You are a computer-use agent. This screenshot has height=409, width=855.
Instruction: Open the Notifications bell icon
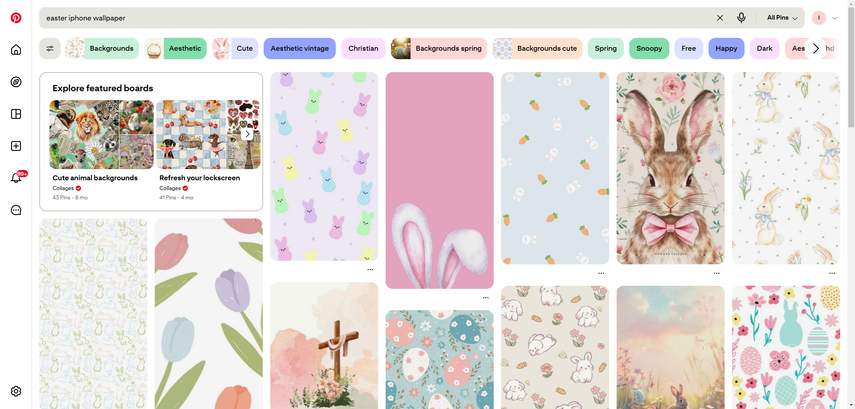[16, 178]
